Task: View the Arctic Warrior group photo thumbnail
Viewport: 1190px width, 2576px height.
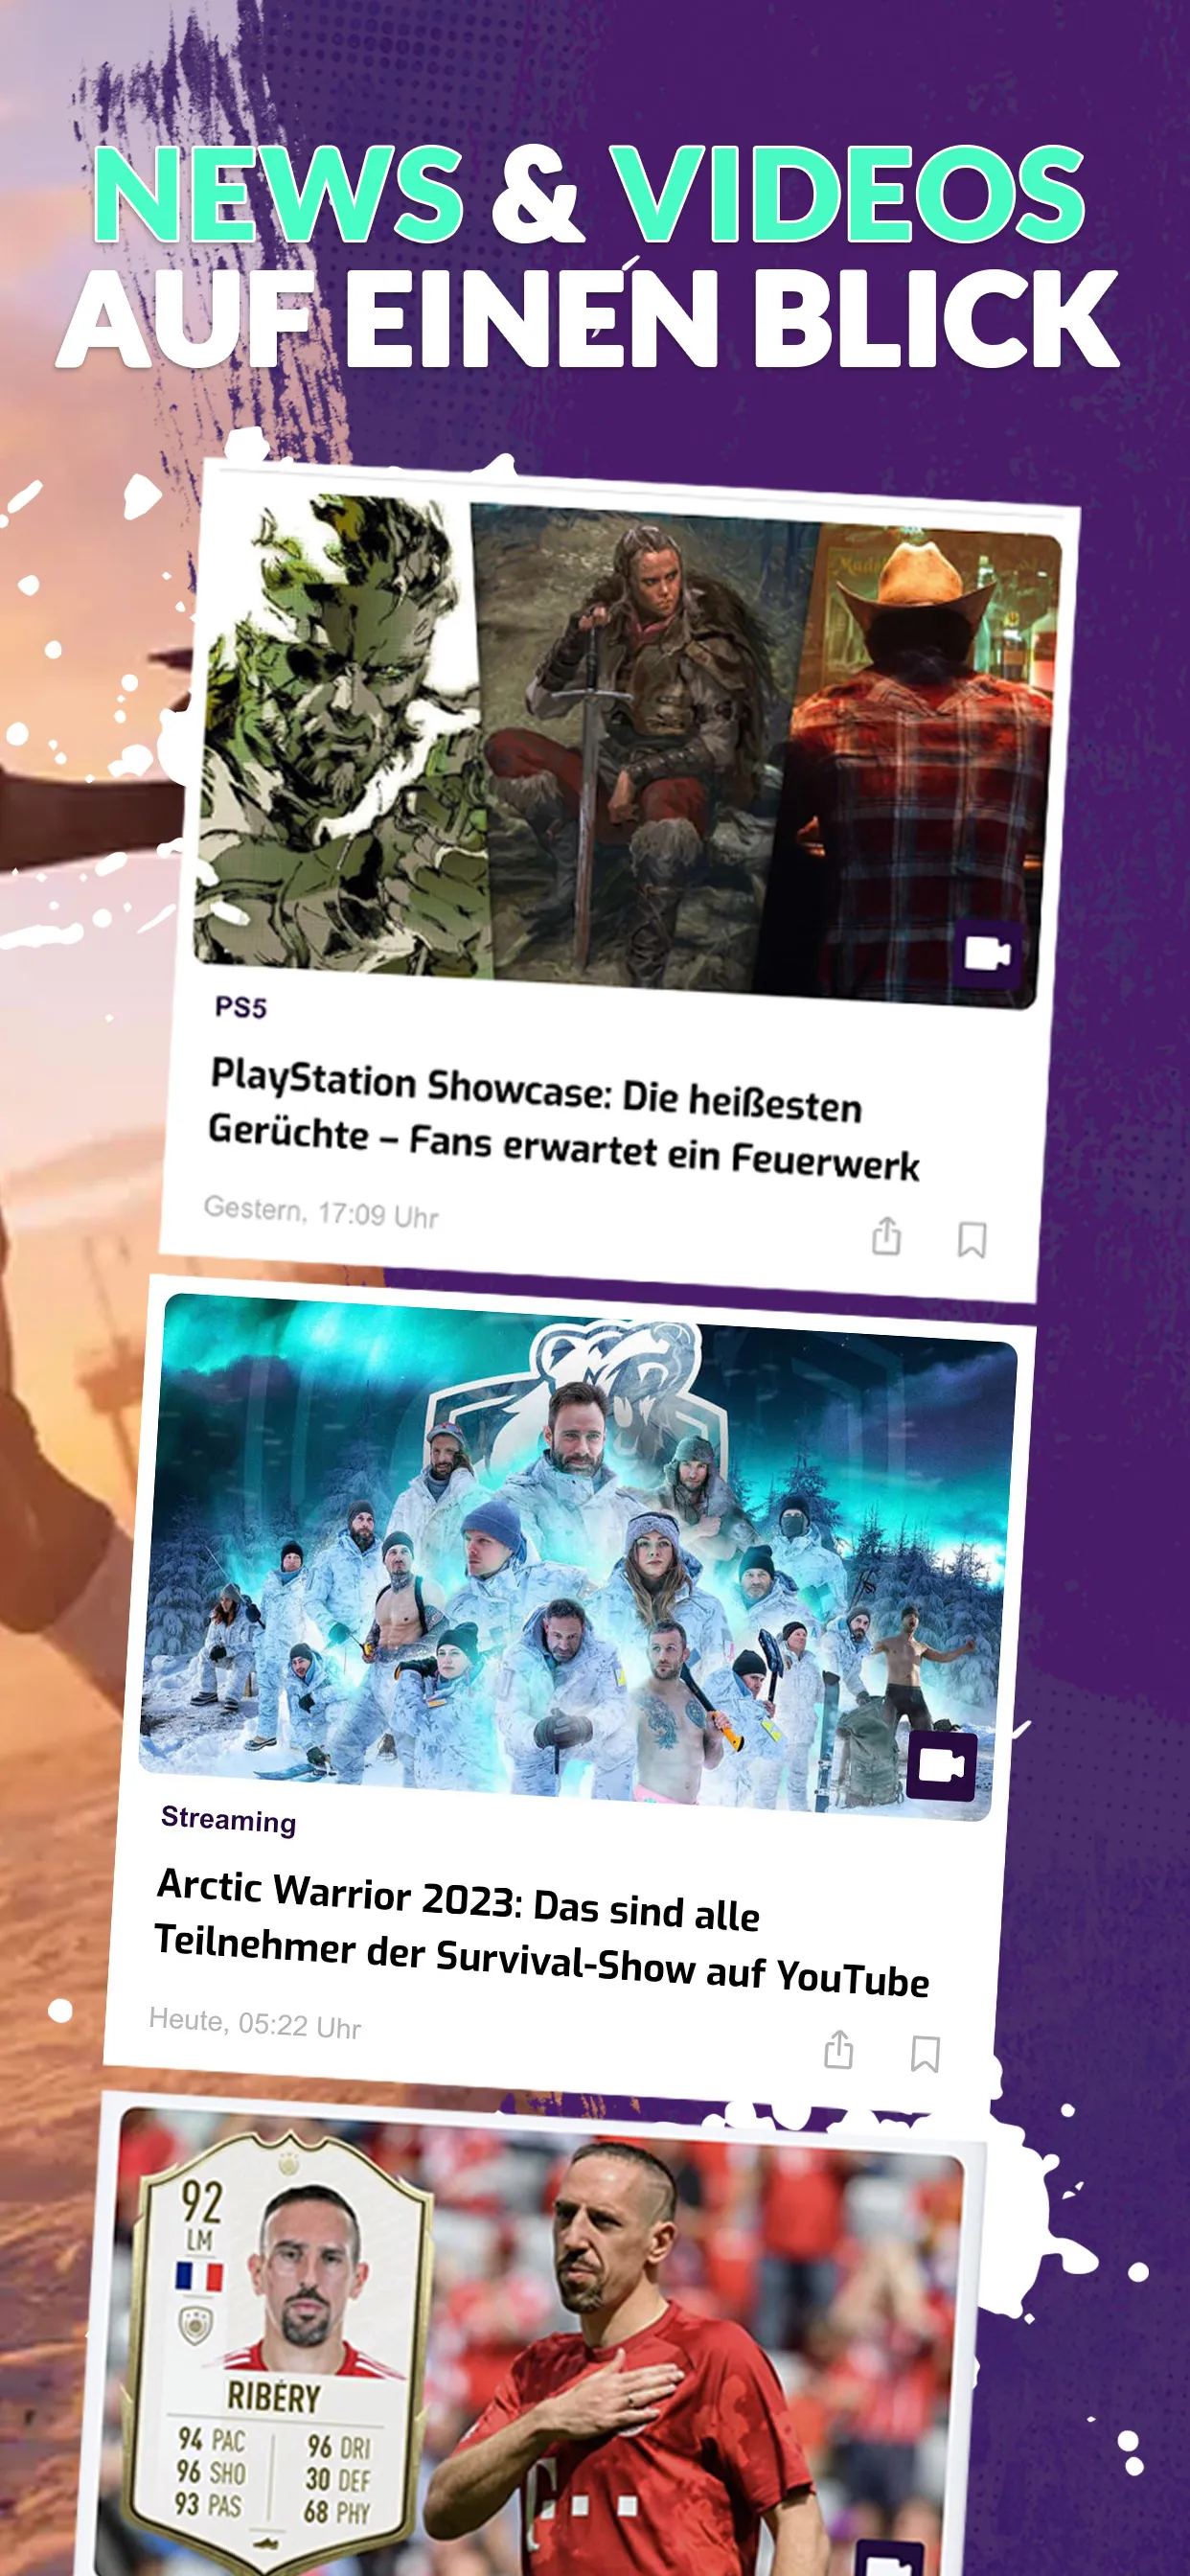Action: (x=578, y=1555)
